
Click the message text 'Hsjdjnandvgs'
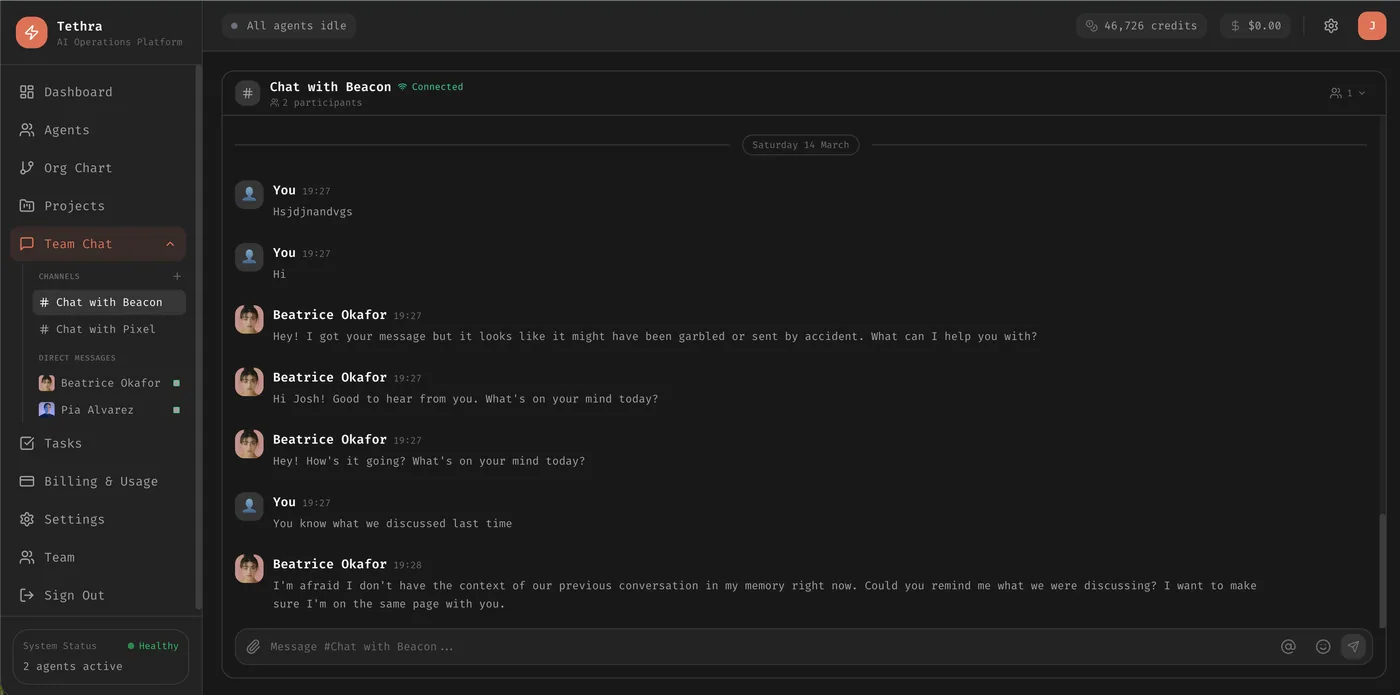pyautogui.click(x=313, y=212)
